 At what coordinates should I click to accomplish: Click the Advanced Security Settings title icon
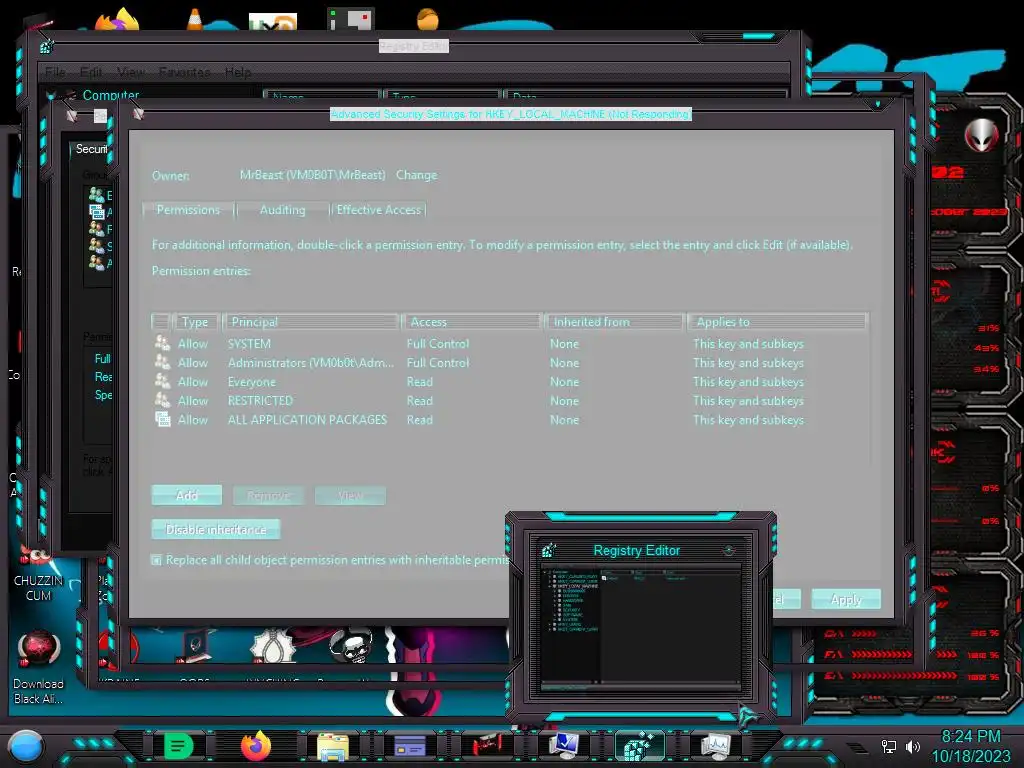(x=138, y=114)
